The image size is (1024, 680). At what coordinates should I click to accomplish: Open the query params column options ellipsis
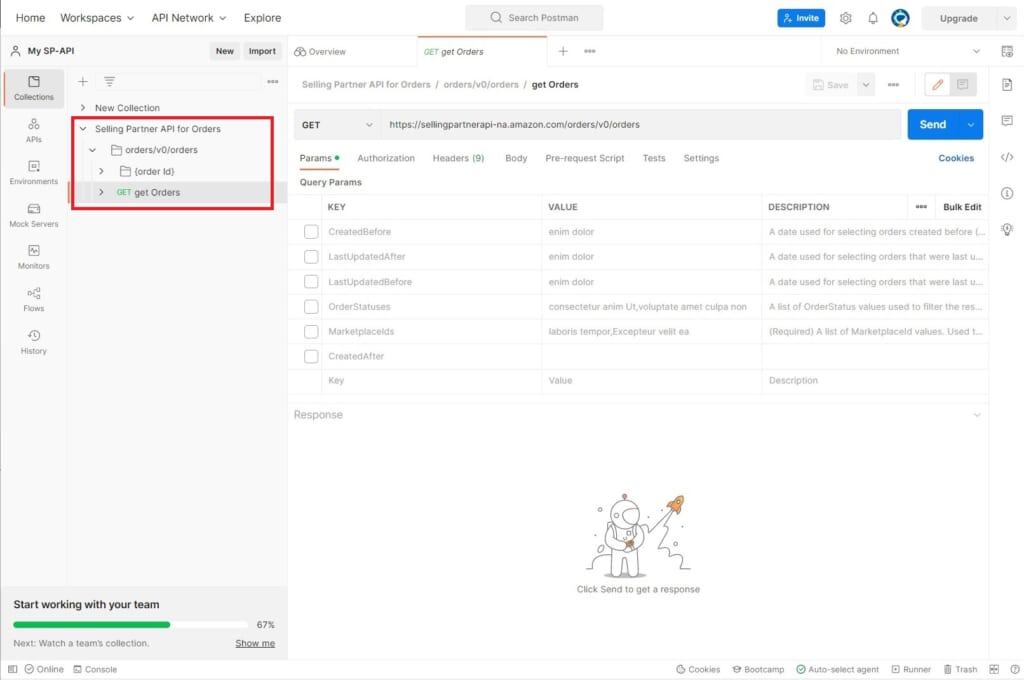pyautogui.click(x=921, y=207)
